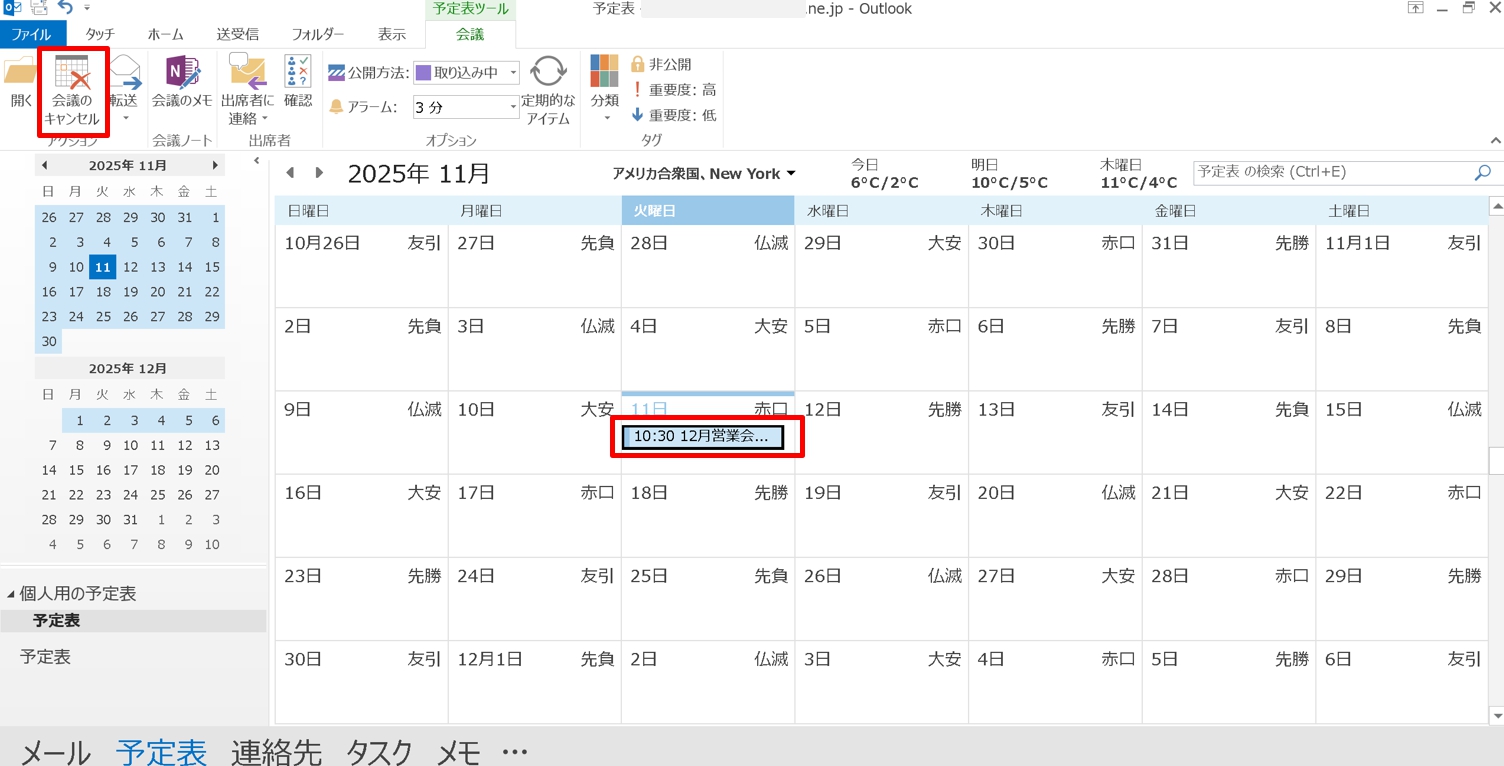1504x766 pixels.
Task: Switch to メール in bottom navigation
Action: coord(56,752)
